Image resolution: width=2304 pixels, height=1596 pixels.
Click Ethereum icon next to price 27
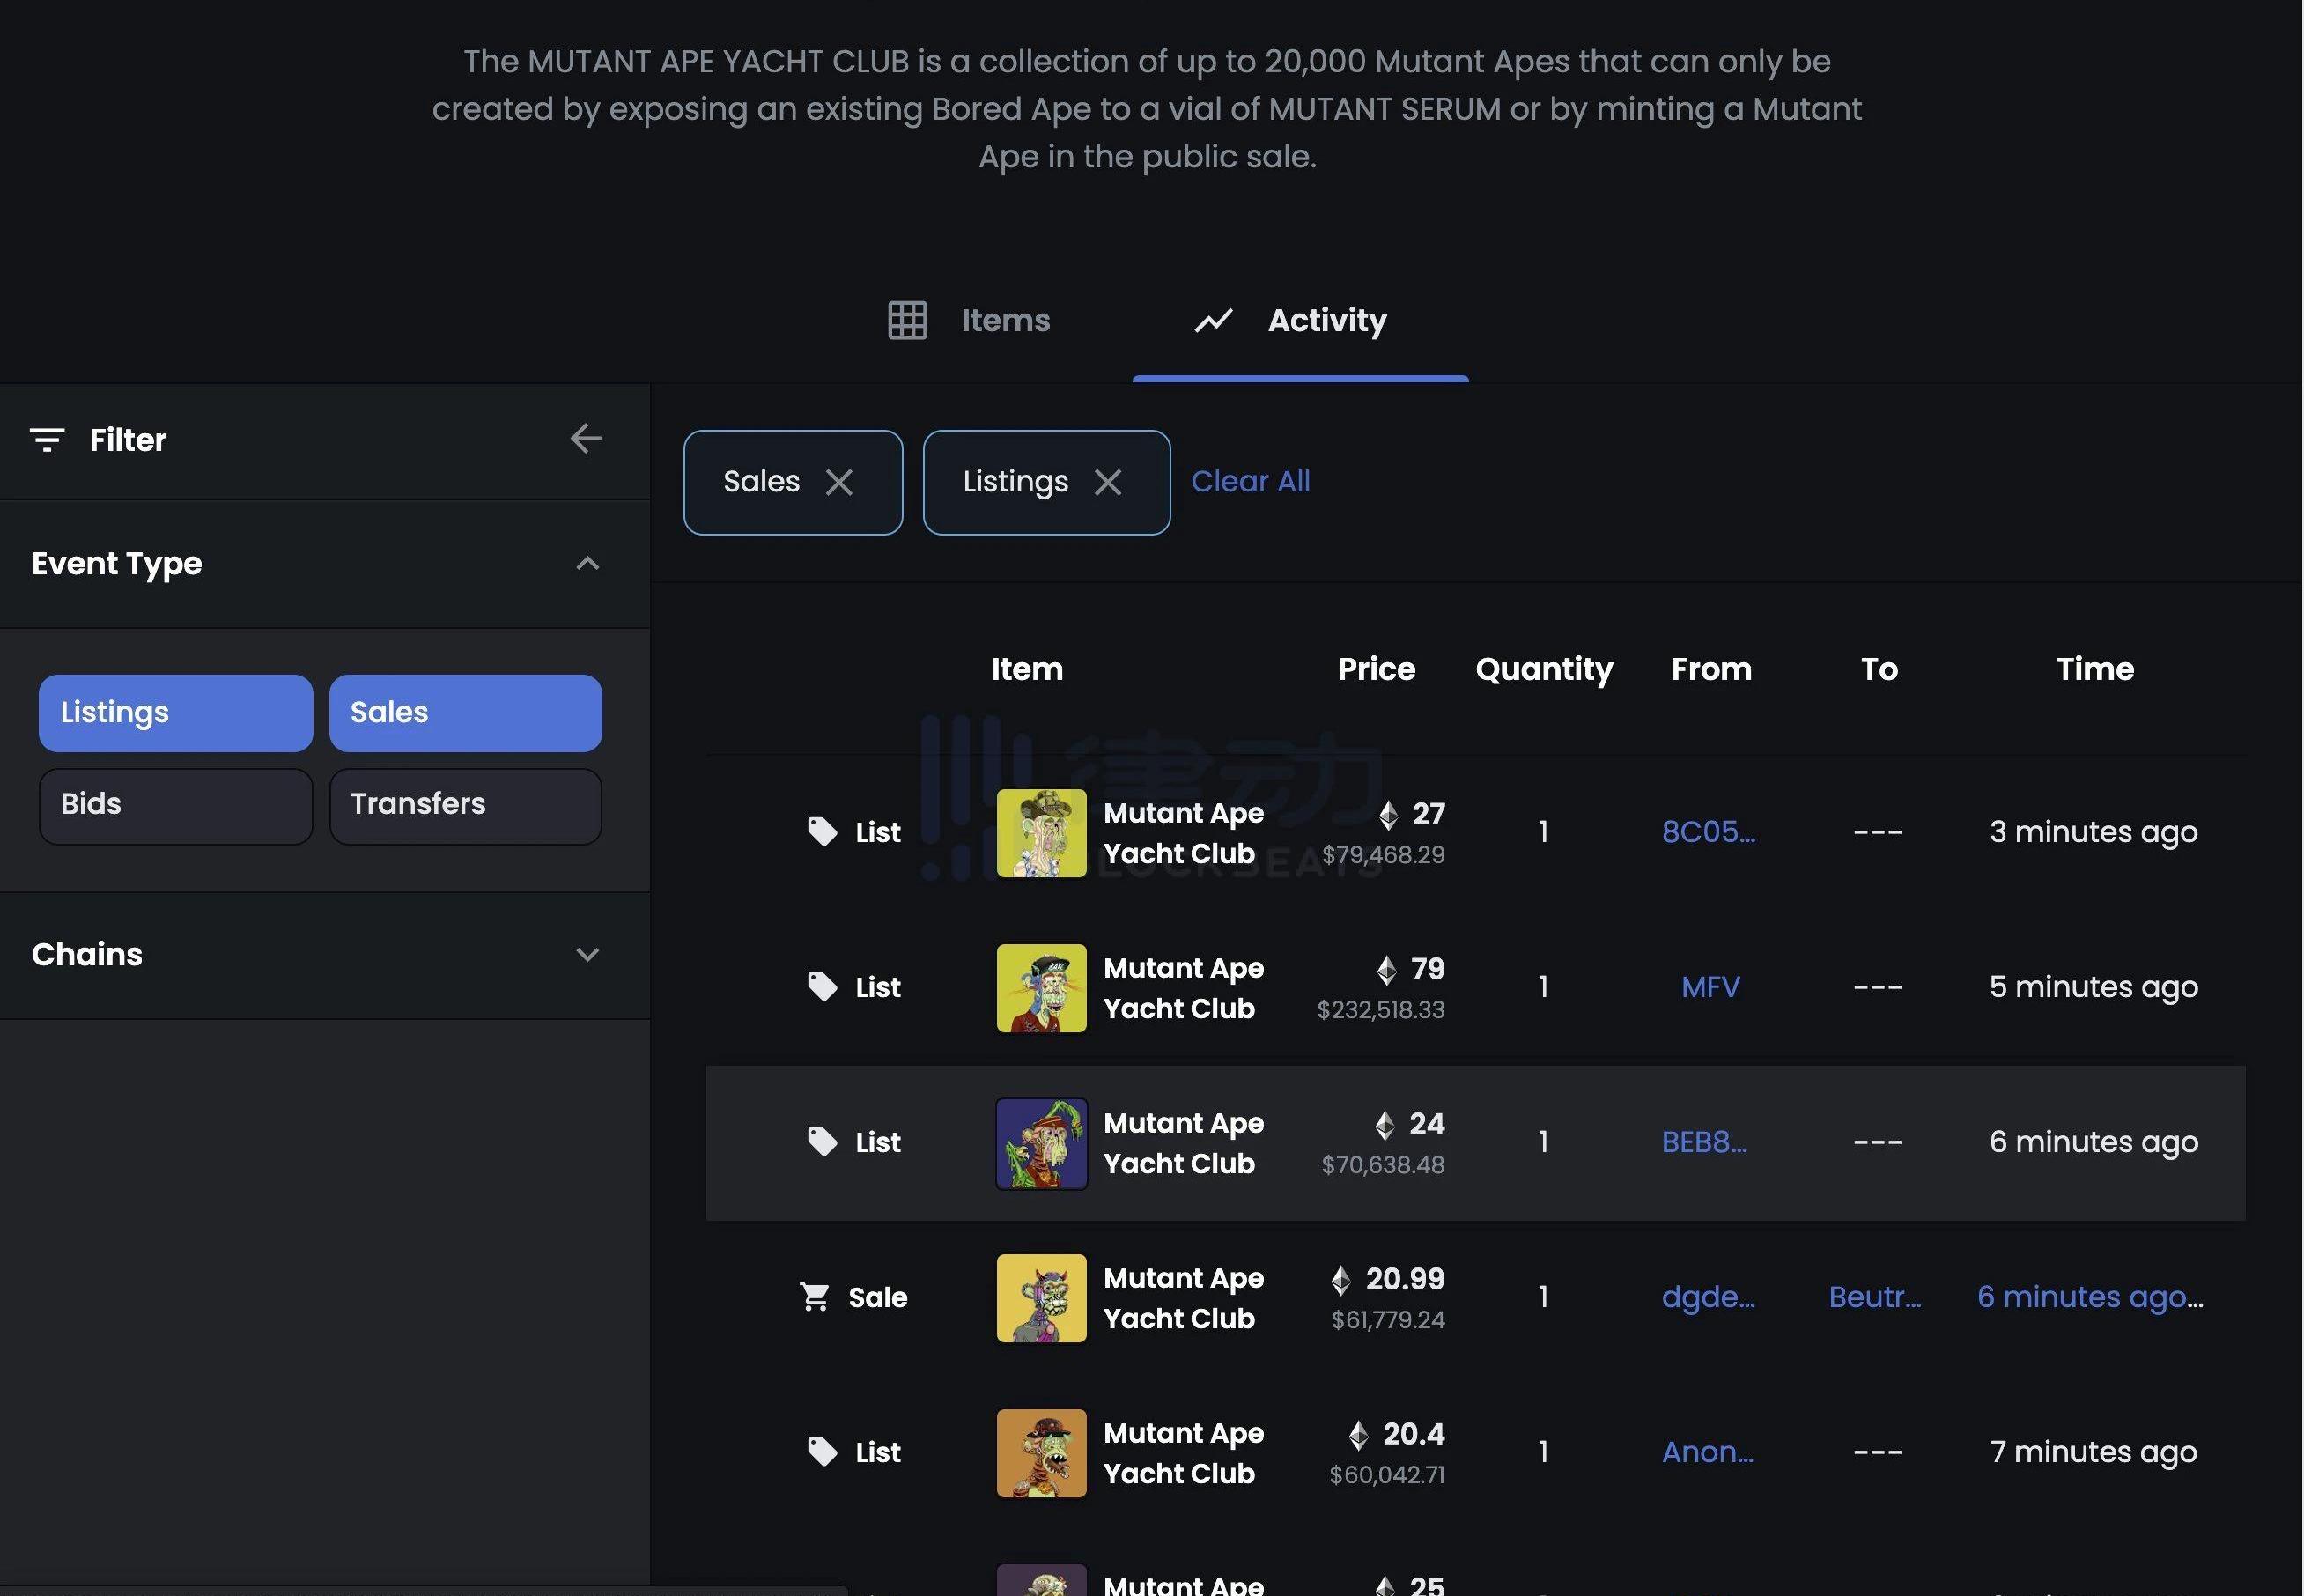pyautogui.click(x=1388, y=815)
